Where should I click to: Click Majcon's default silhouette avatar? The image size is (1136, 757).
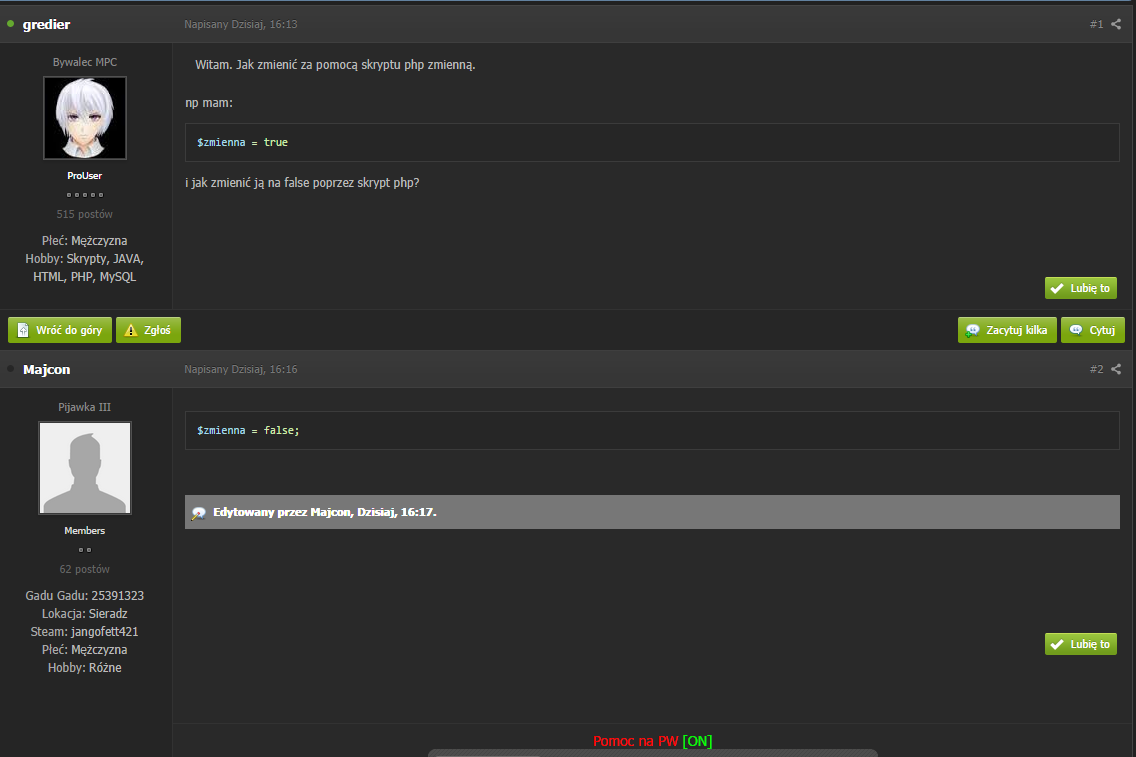85,468
